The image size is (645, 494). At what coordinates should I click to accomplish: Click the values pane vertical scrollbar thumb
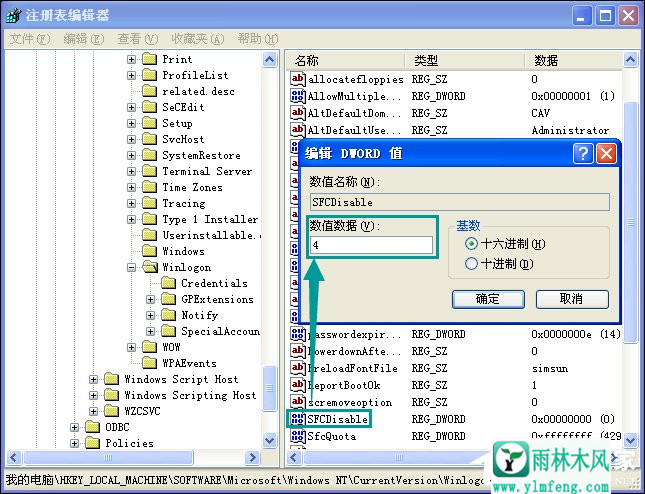[631, 222]
